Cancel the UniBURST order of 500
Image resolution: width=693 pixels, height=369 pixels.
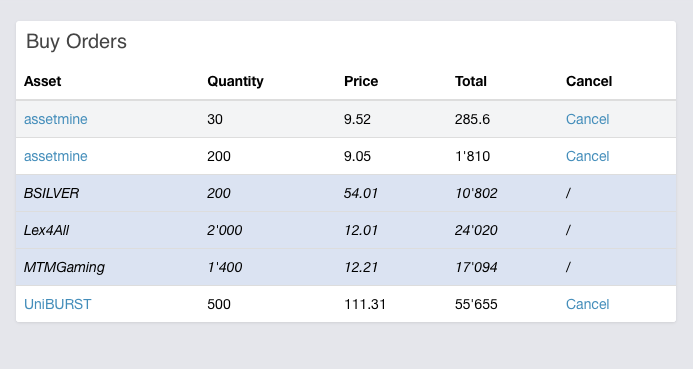587,304
